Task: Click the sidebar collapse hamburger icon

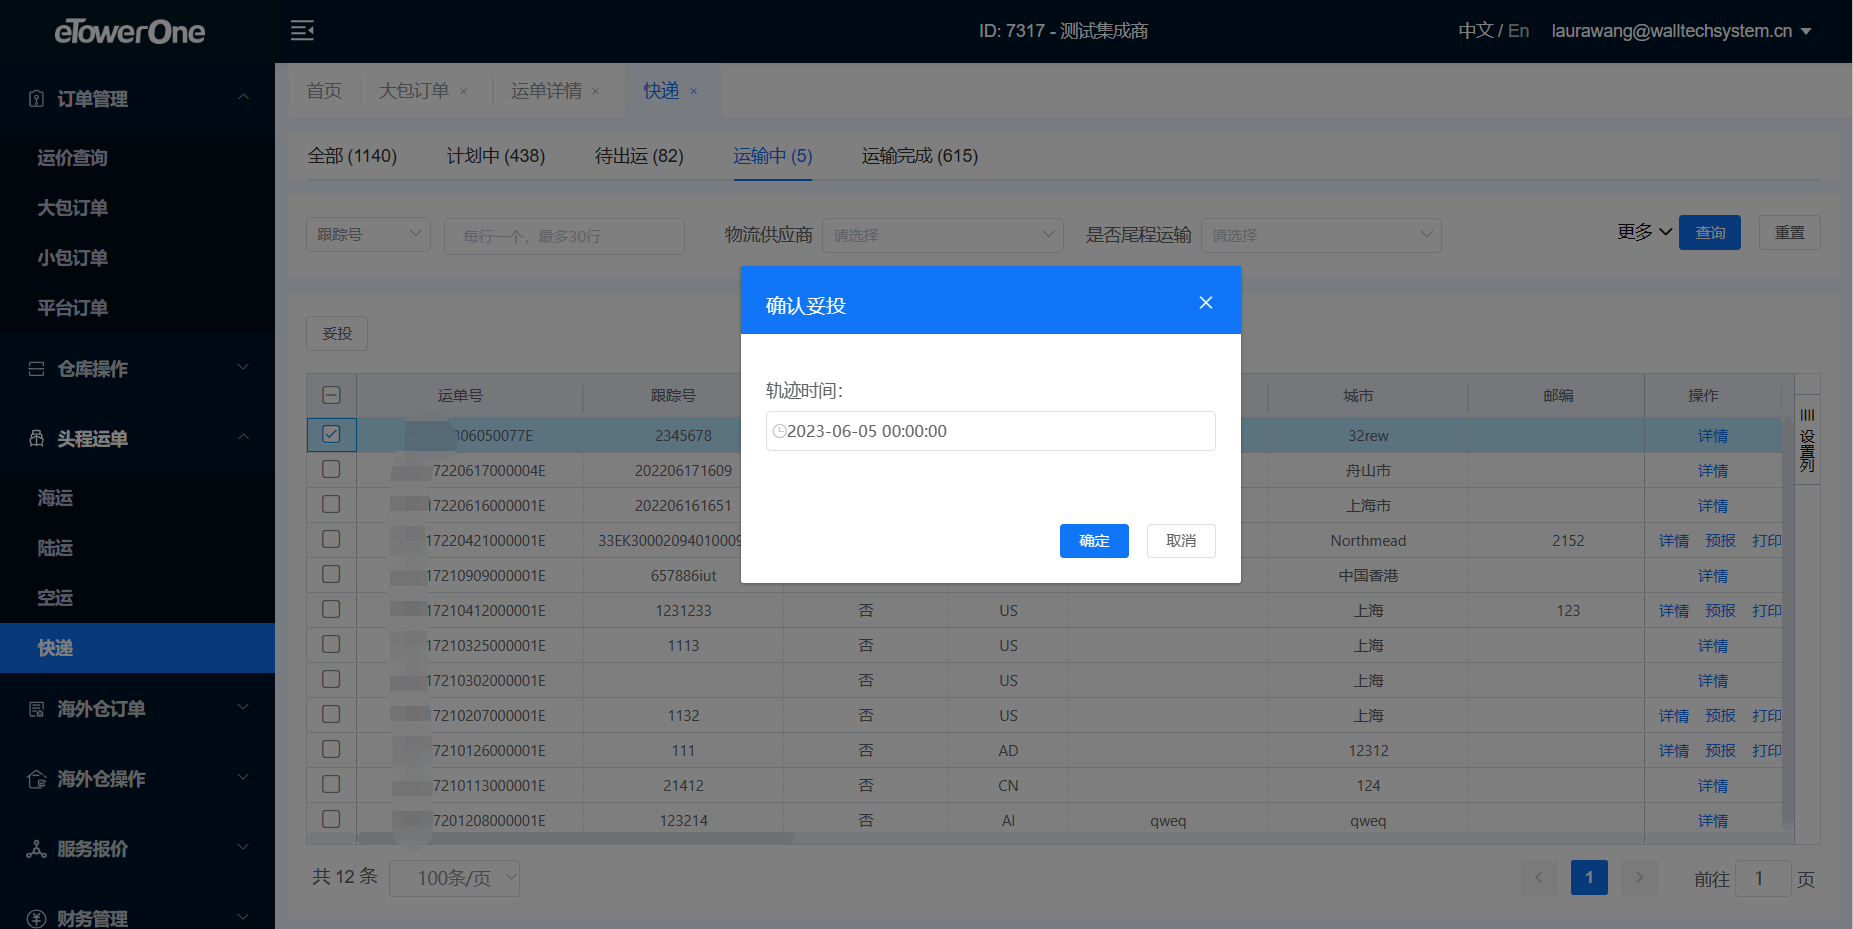Action: (x=302, y=31)
